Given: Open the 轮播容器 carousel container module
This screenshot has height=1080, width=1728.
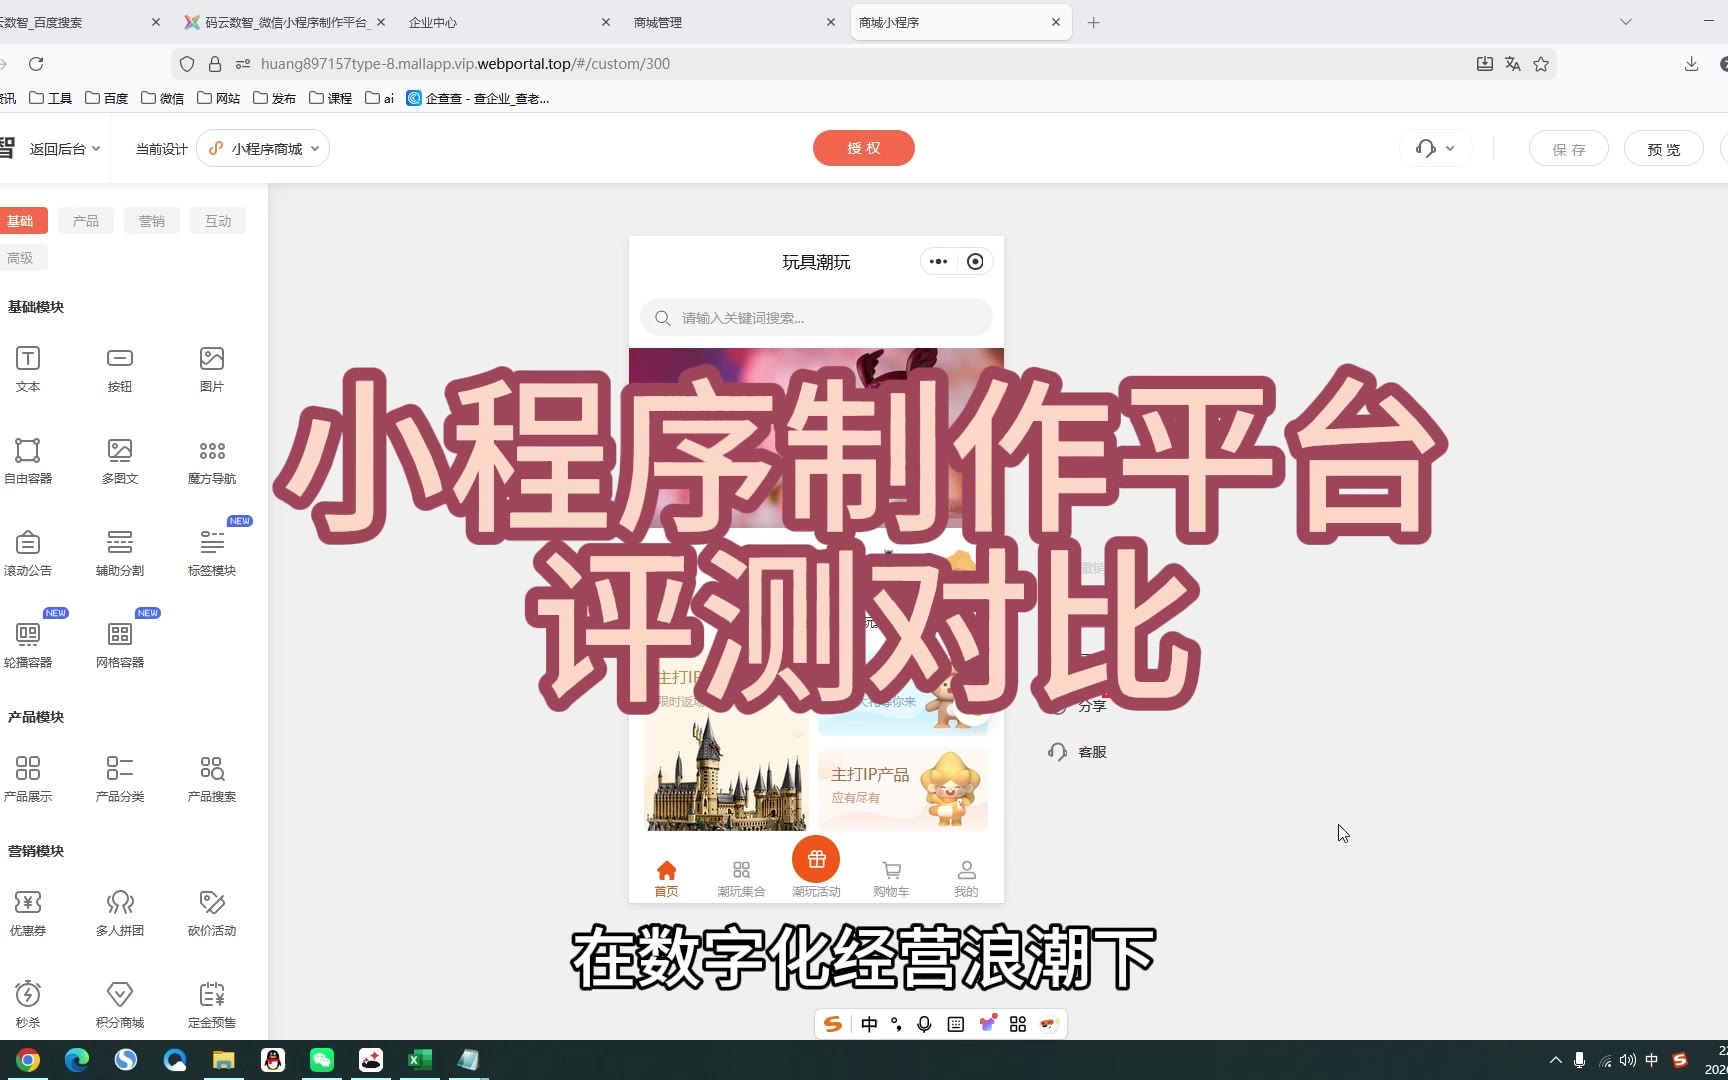Looking at the screenshot, I should click(x=28, y=644).
